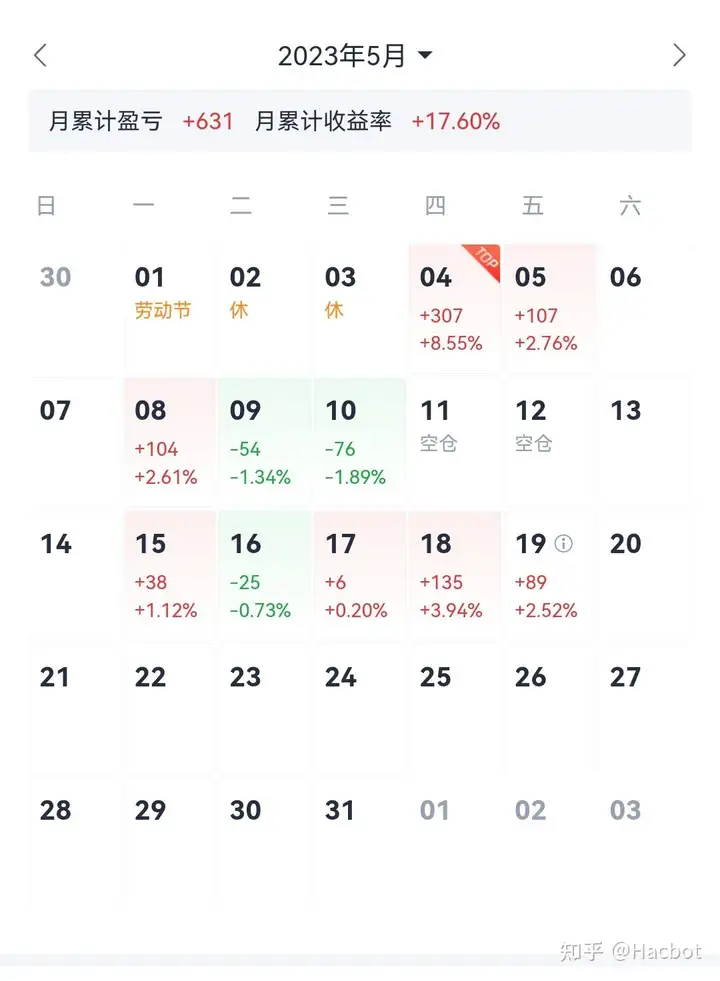The height and width of the screenshot is (981, 720).
Task: Go to next month with right chevron
Action: [x=679, y=55]
